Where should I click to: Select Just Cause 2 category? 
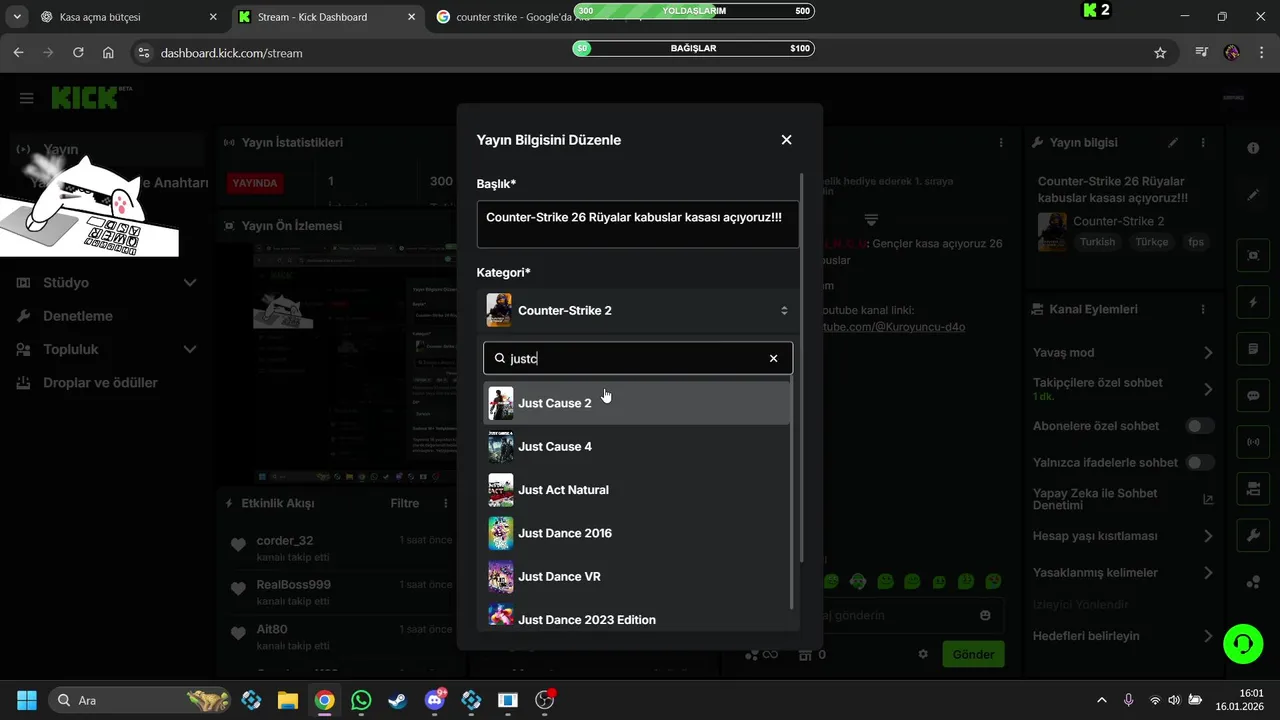coord(637,403)
